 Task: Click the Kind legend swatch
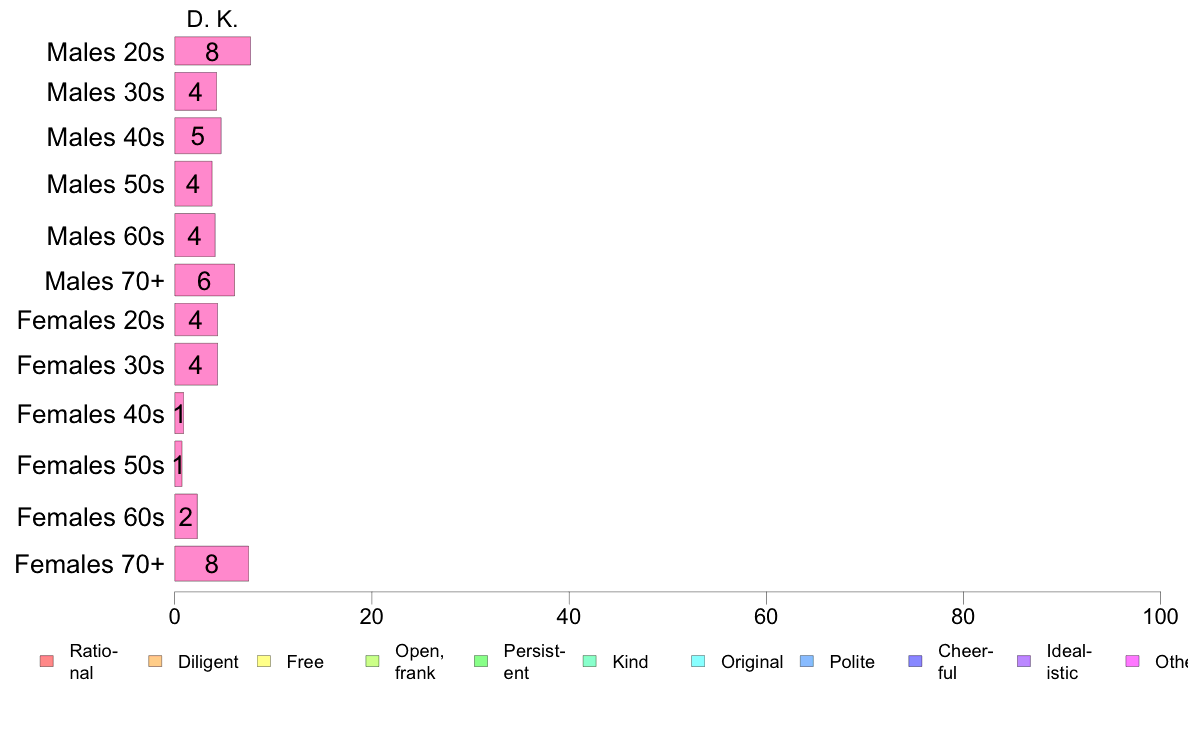click(589, 661)
